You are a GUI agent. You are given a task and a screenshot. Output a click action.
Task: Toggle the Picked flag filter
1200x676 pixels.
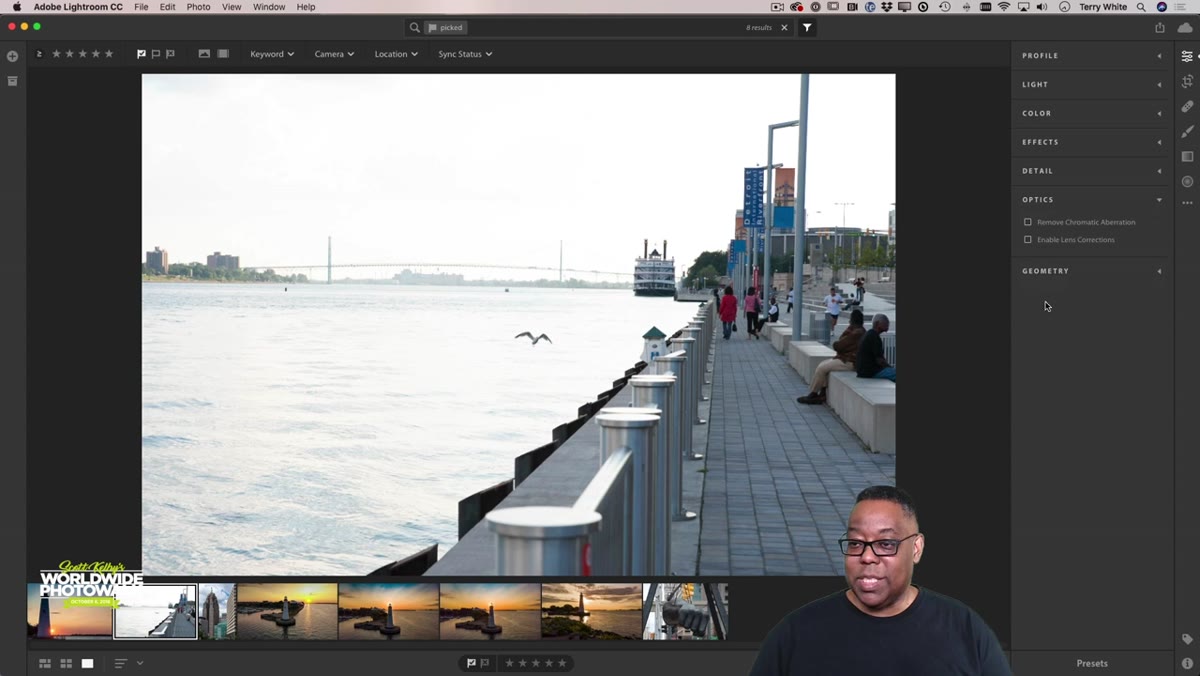[x=141, y=54]
